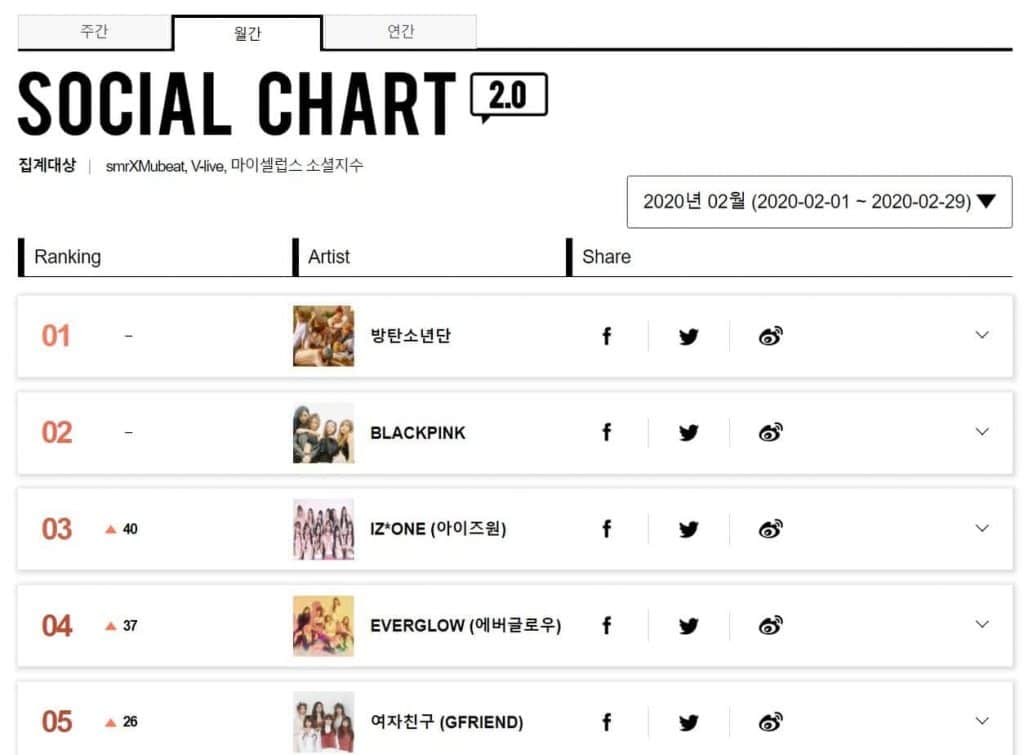Viewport: 1024px width, 755px height.
Task: Share 방탄소년단 on Facebook
Action: (606, 336)
